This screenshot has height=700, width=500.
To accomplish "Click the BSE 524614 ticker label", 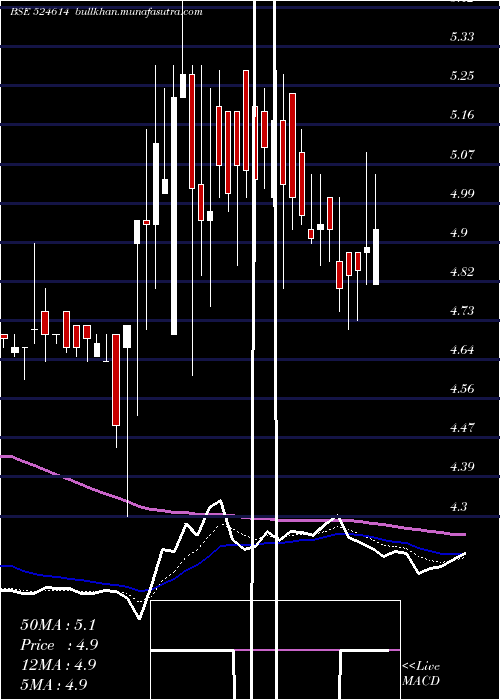I will click(39, 12).
